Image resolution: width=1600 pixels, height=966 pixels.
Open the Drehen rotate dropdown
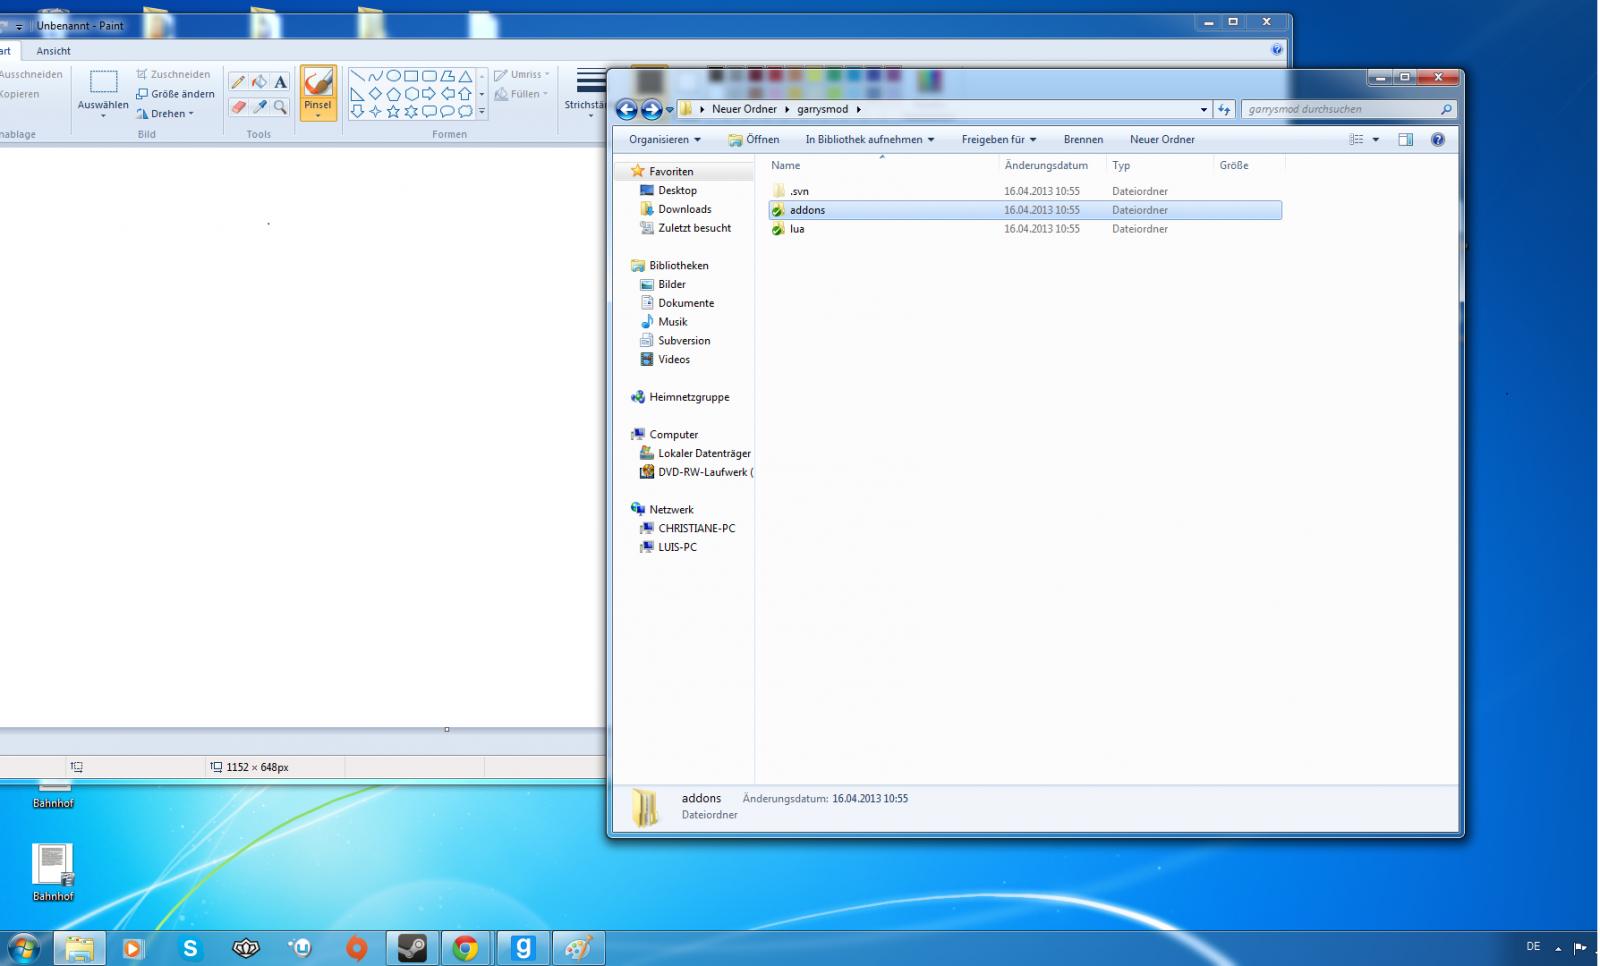coord(166,114)
